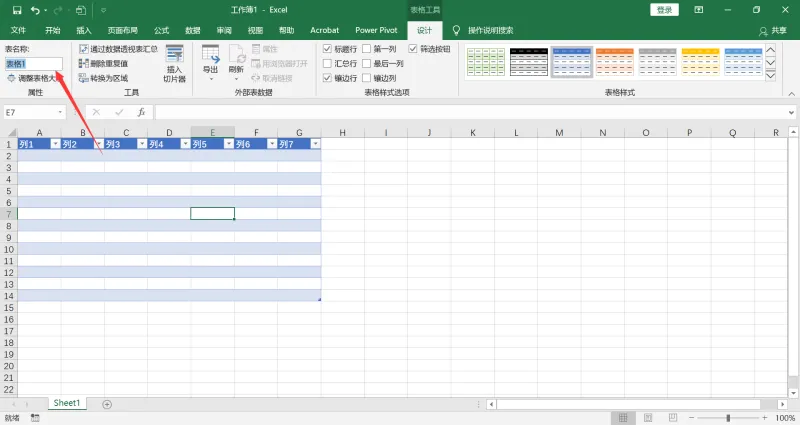
Task: Select the yellow table style swatch
Action: (700, 62)
